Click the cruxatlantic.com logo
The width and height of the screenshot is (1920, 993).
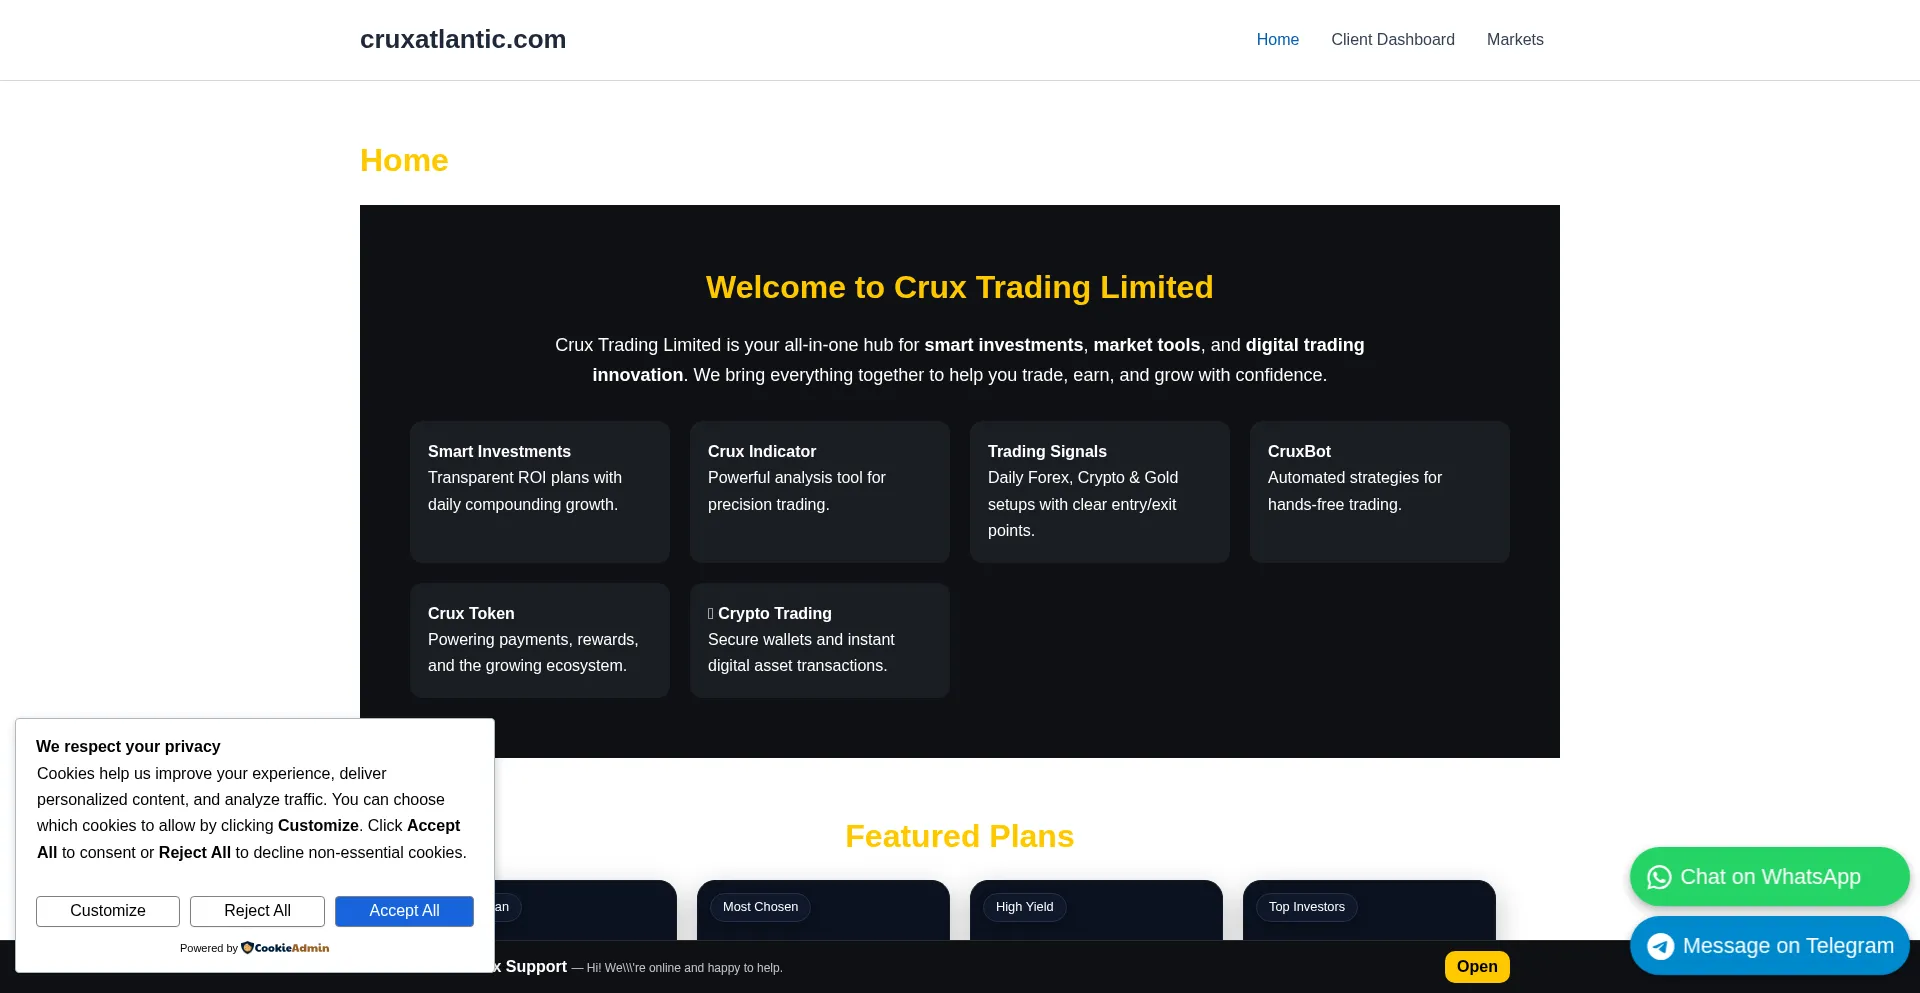click(462, 39)
